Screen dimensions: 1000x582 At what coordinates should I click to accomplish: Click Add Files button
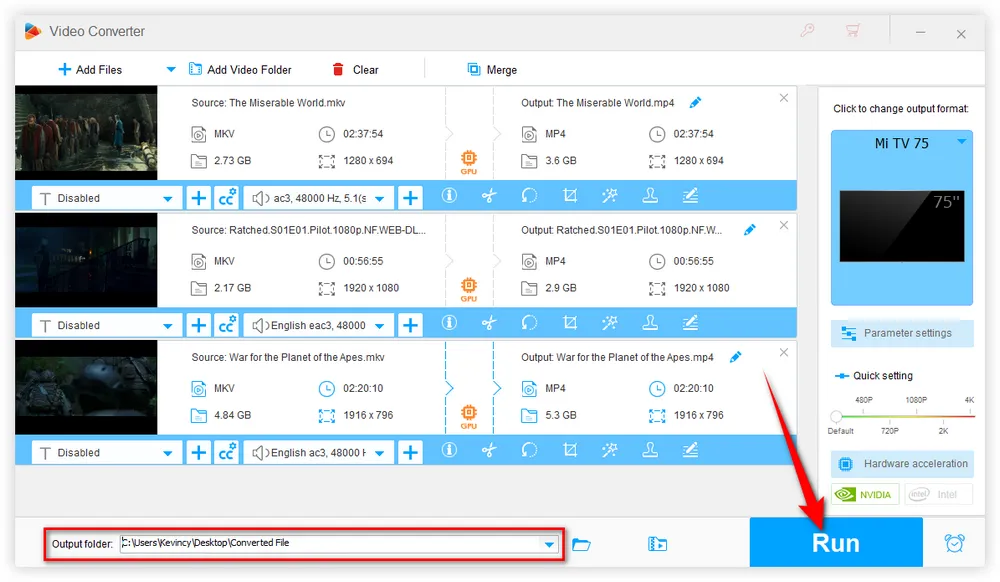89,69
